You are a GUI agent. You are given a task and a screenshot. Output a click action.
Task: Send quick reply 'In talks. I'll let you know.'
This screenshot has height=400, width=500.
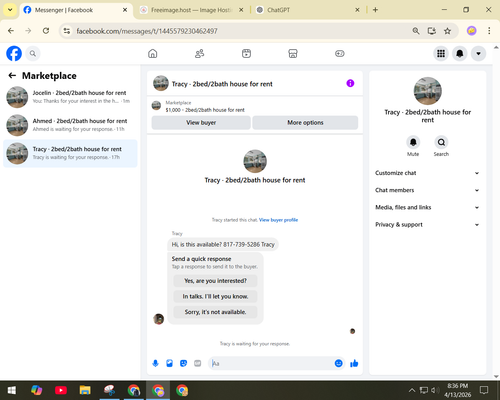pyautogui.click(x=215, y=296)
